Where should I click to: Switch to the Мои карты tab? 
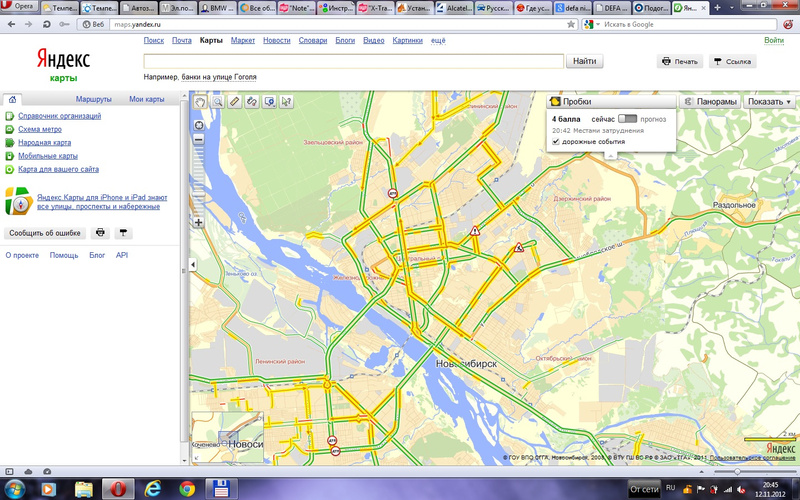click(x=146, y=99)
